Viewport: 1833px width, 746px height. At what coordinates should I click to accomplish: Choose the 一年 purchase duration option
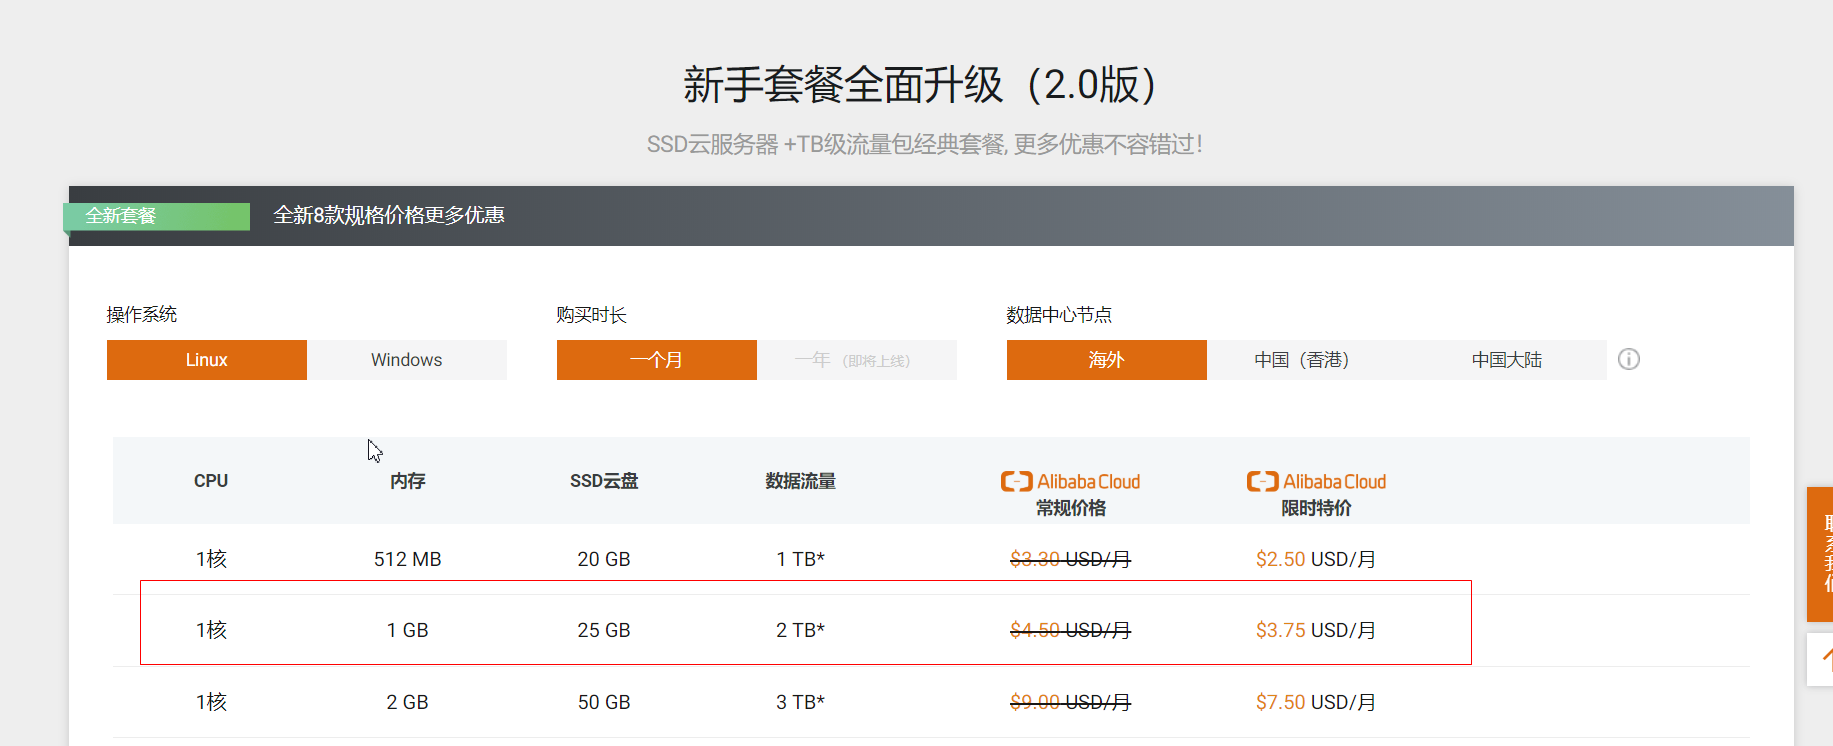coord(857,360)
